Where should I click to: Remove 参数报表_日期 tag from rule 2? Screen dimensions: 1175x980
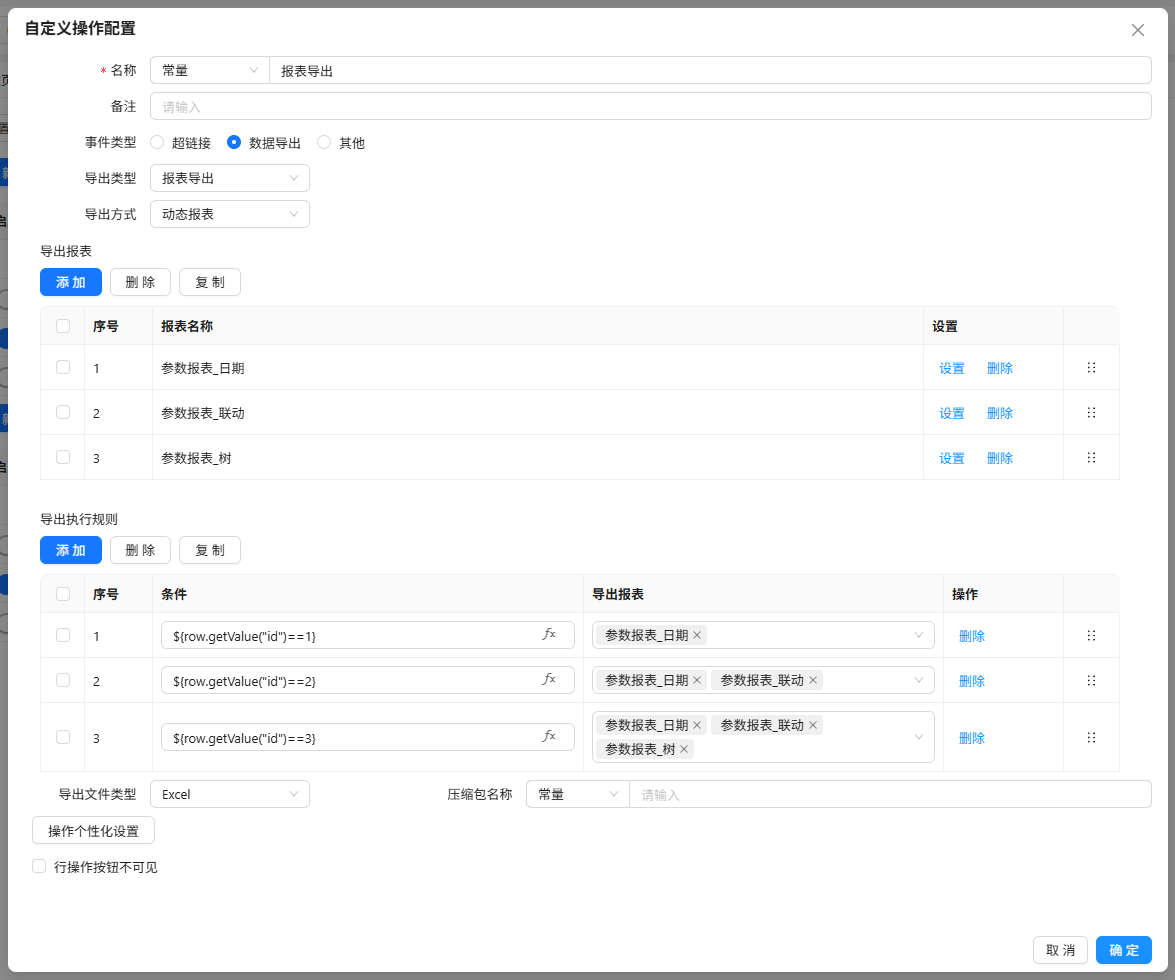[697, 680]
